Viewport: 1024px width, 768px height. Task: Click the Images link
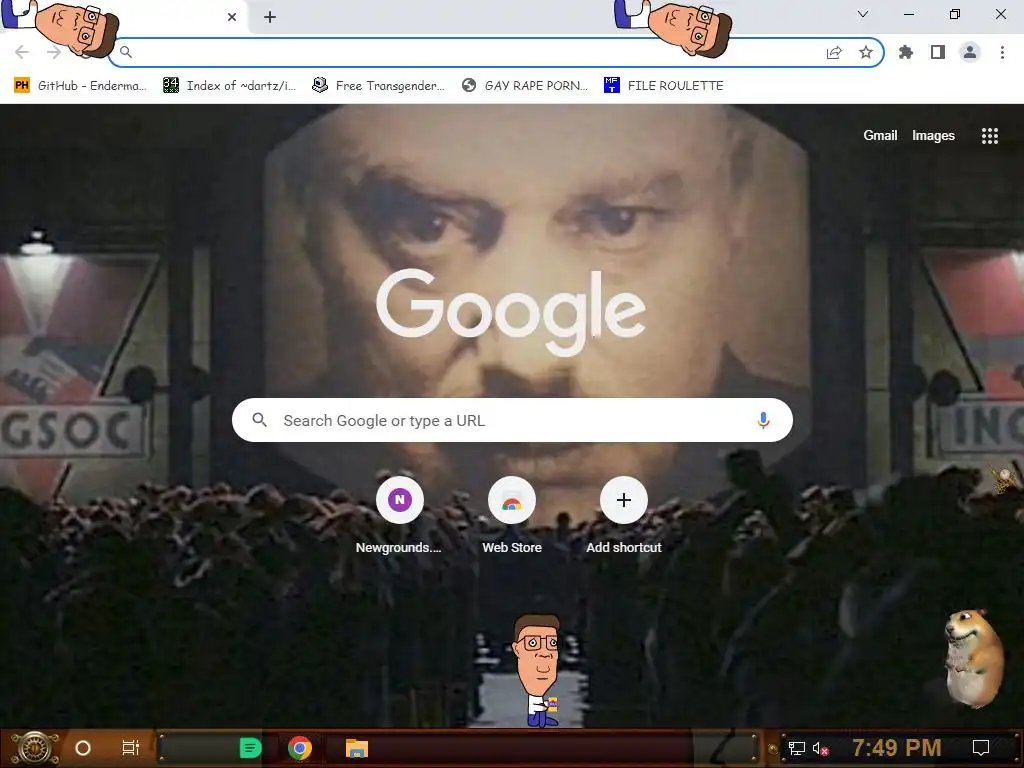point(933,135)
